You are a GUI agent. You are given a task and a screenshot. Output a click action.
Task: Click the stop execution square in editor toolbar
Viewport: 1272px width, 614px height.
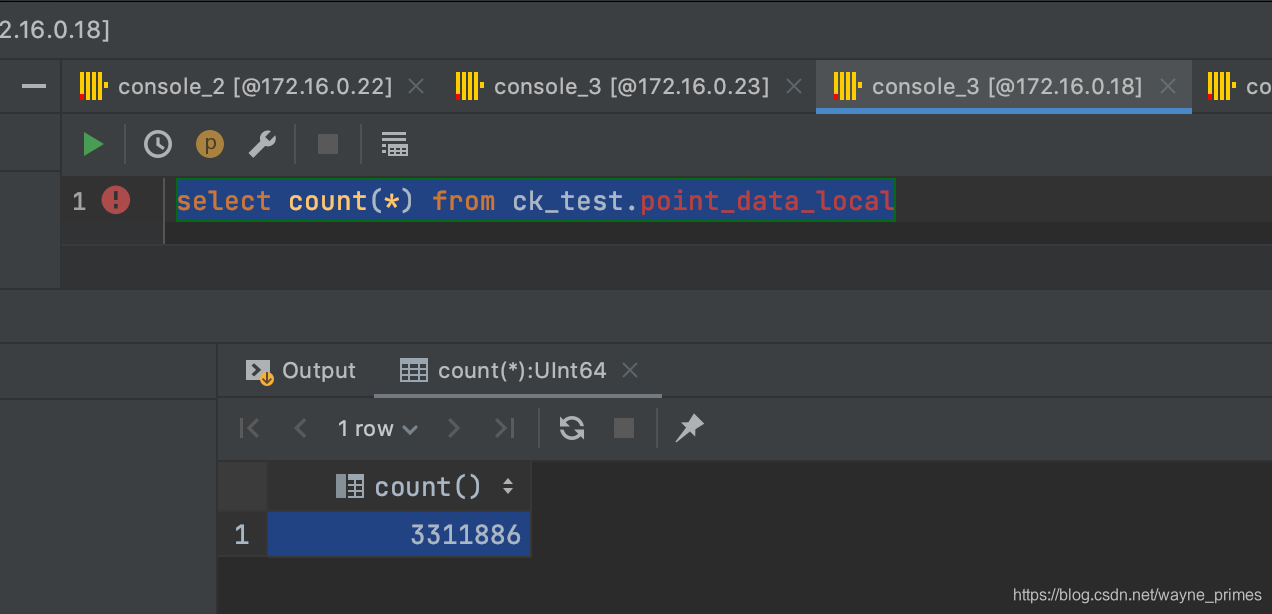[x=328, y=145]
